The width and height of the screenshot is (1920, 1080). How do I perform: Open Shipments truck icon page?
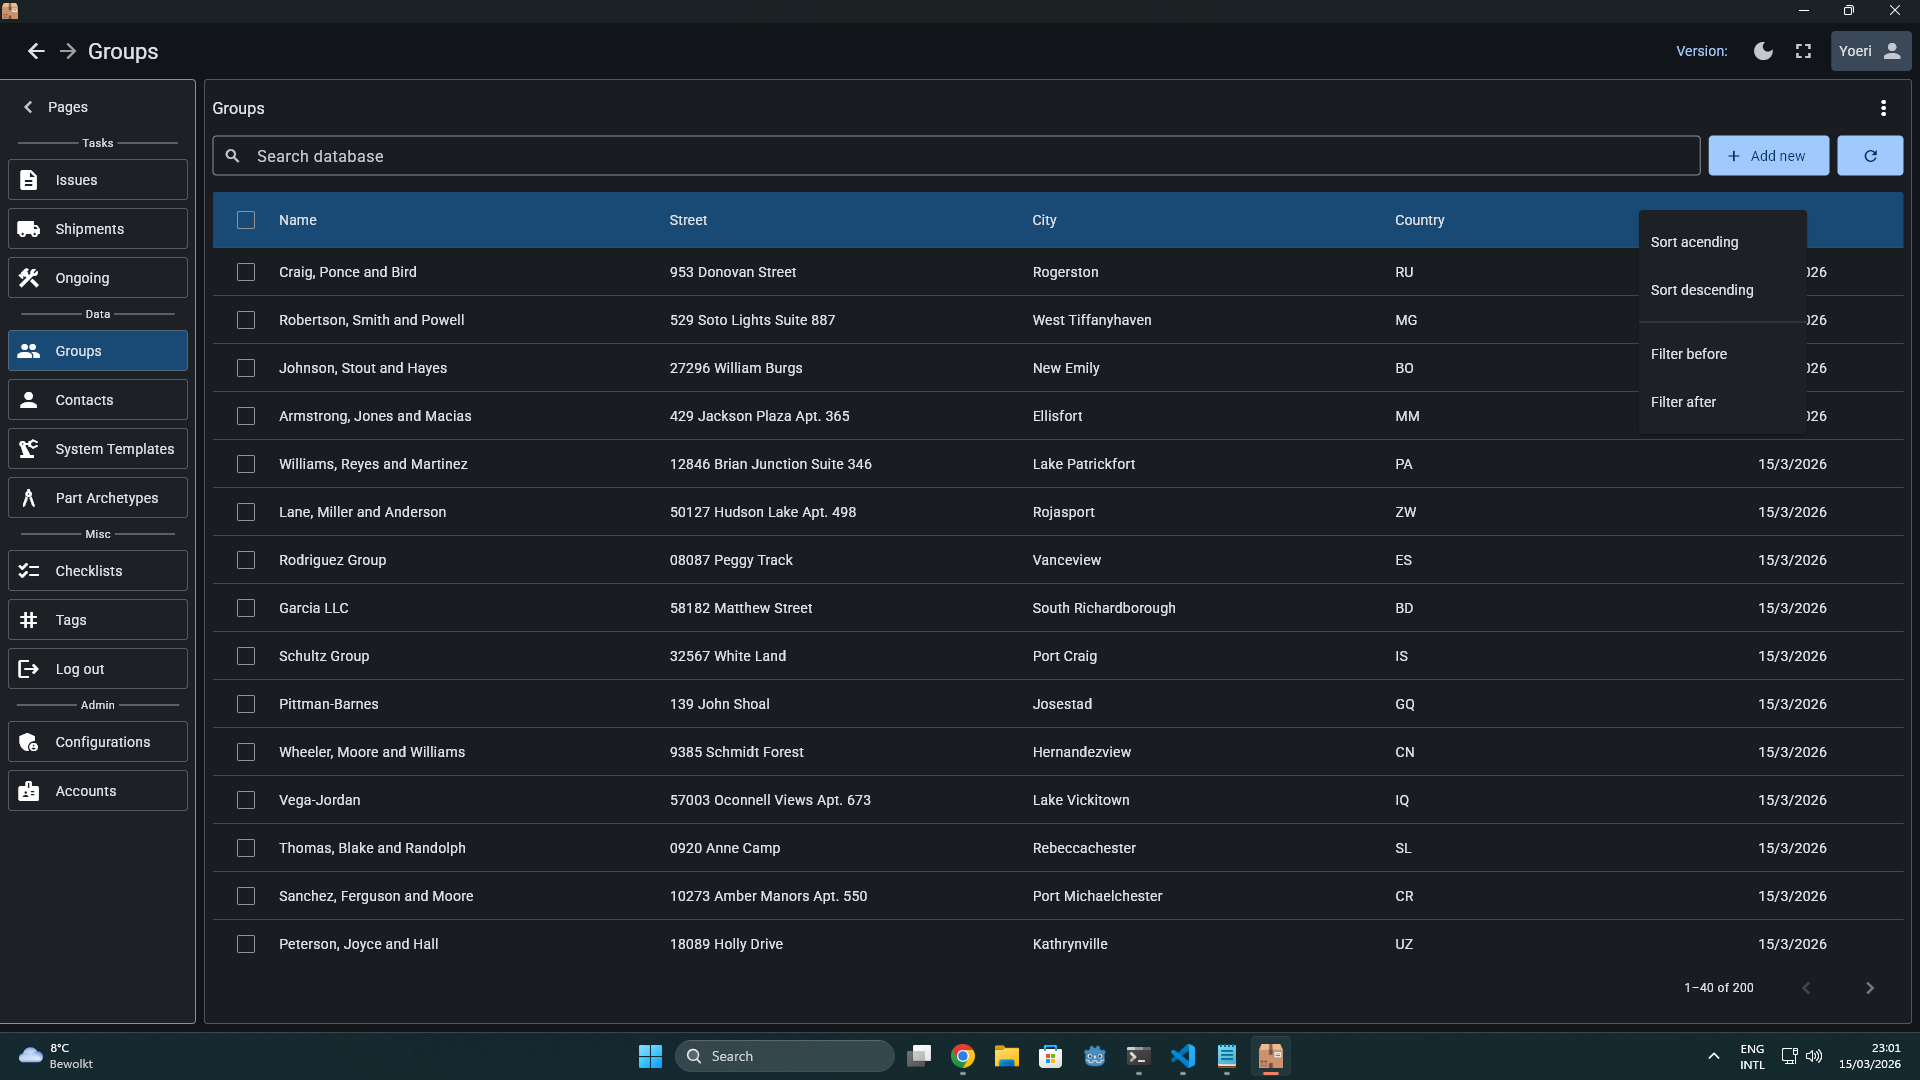coord(97,229)
